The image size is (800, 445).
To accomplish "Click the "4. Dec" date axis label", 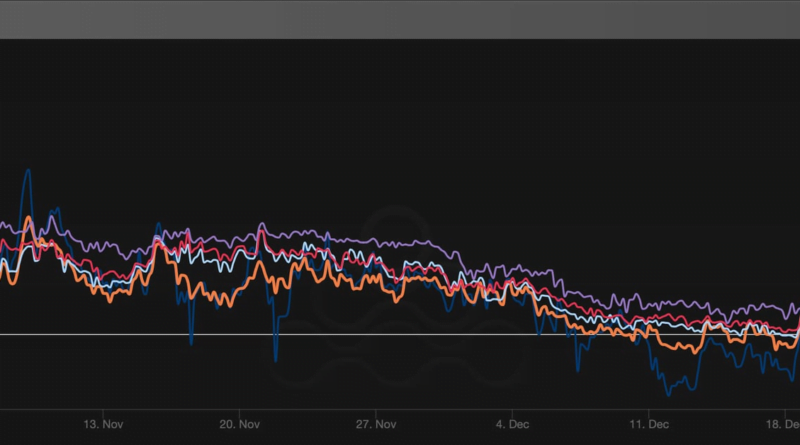I will coord(512,424).
